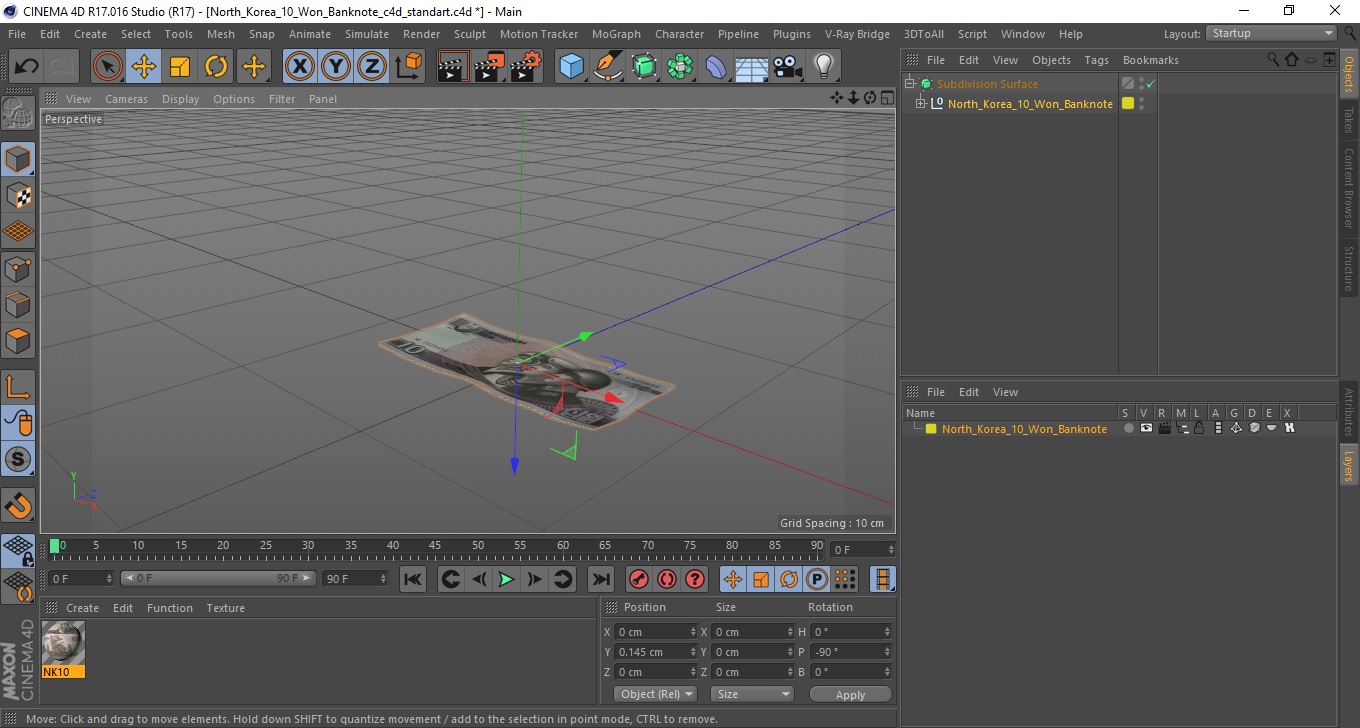Open the Layout dropdown set to Startup
This screenshot has height=728, width=1360.
click(1272, 33)
